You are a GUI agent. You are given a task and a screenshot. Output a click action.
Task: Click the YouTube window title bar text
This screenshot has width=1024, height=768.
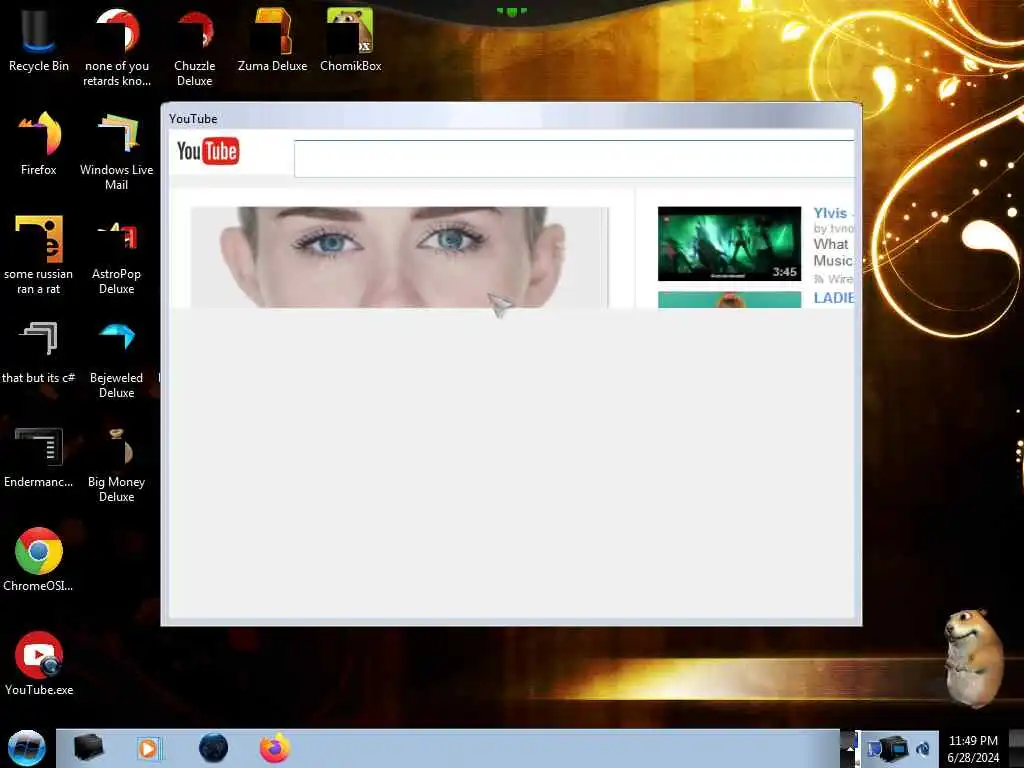[x=193, y=119]
